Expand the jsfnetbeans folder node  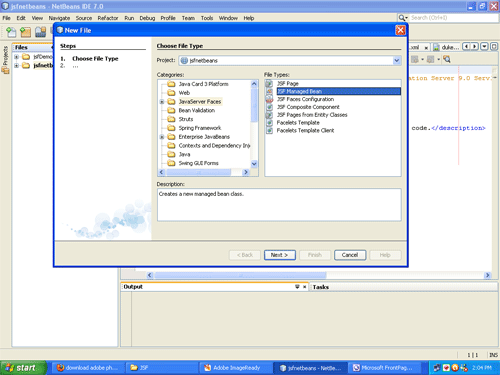click(x=16, y=66)
